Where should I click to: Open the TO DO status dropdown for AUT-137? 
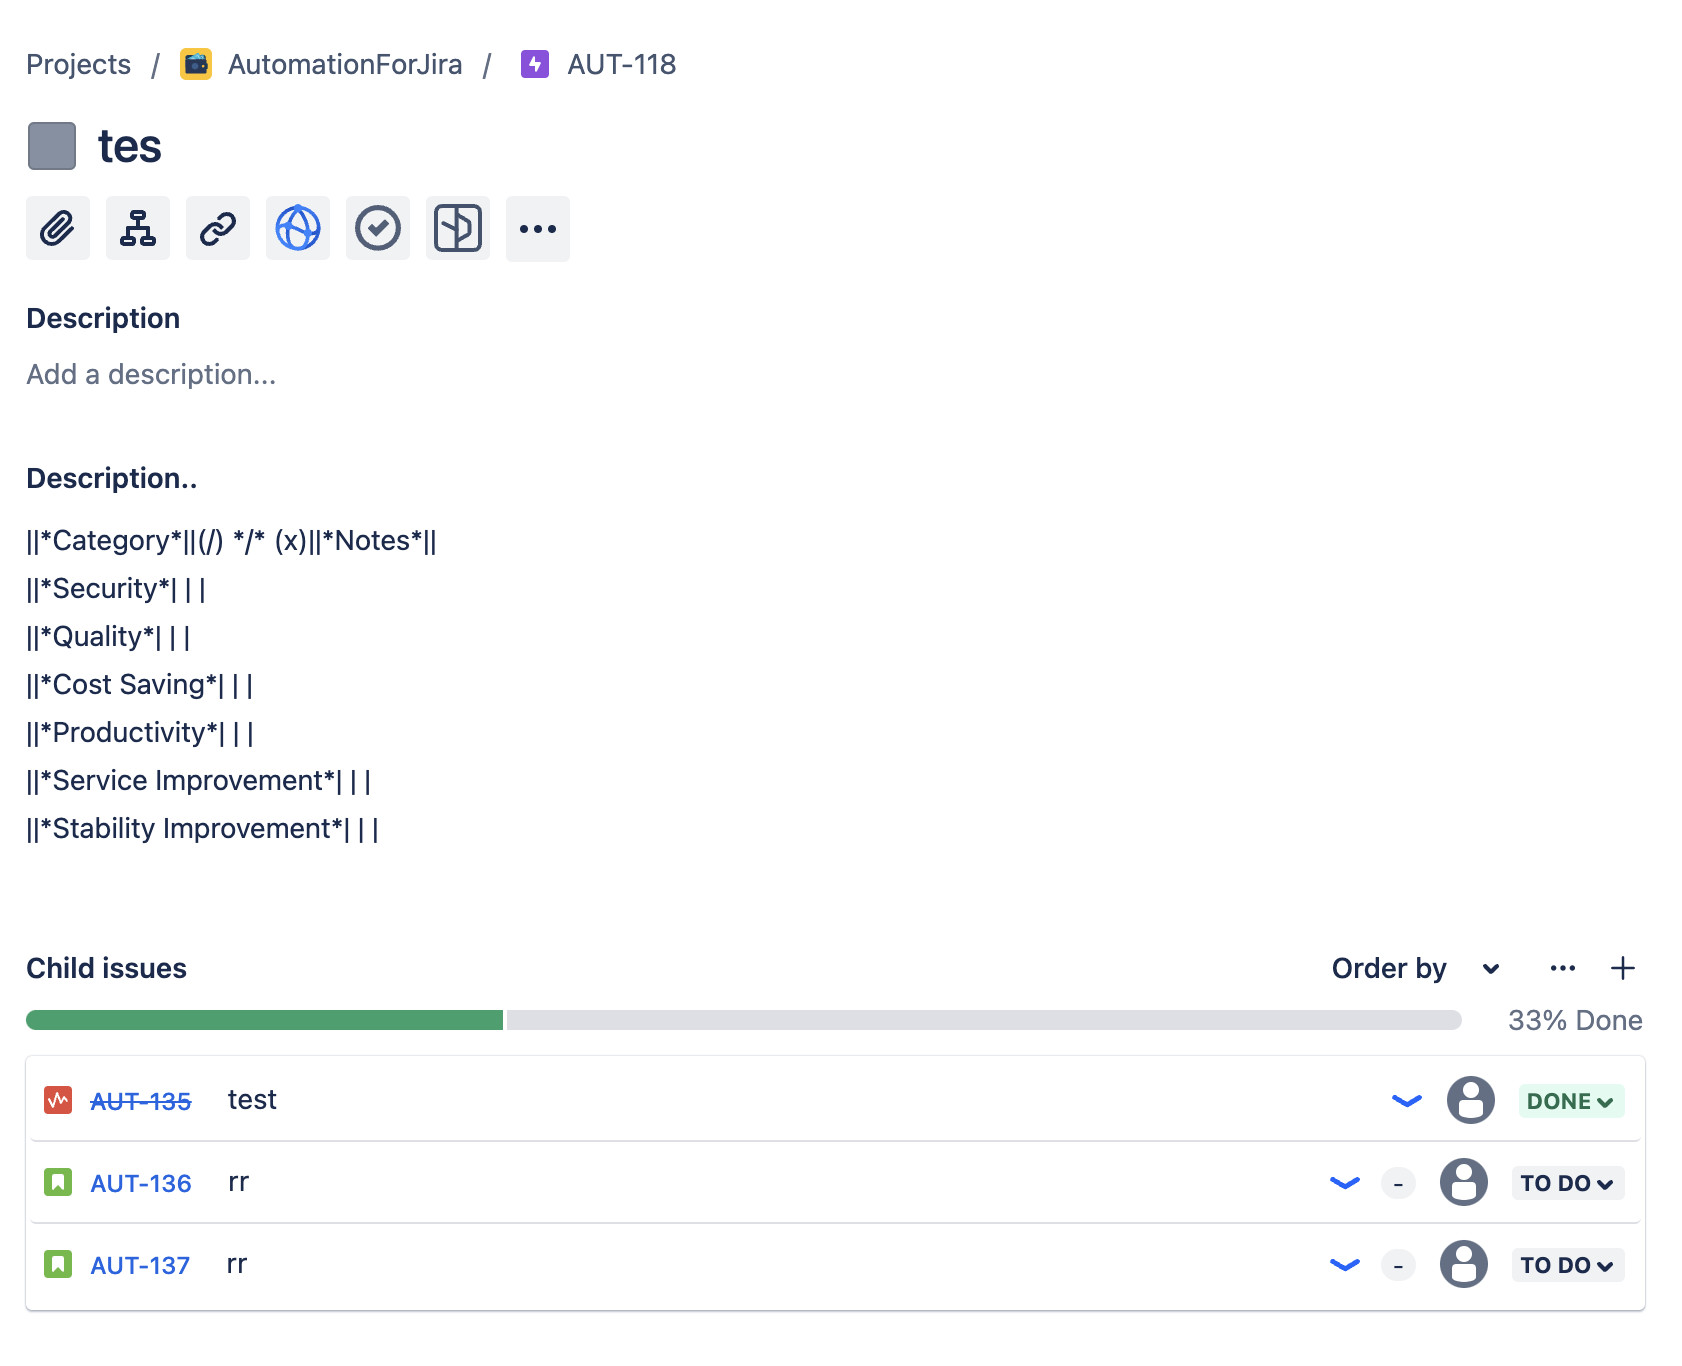point(1566,1264)
